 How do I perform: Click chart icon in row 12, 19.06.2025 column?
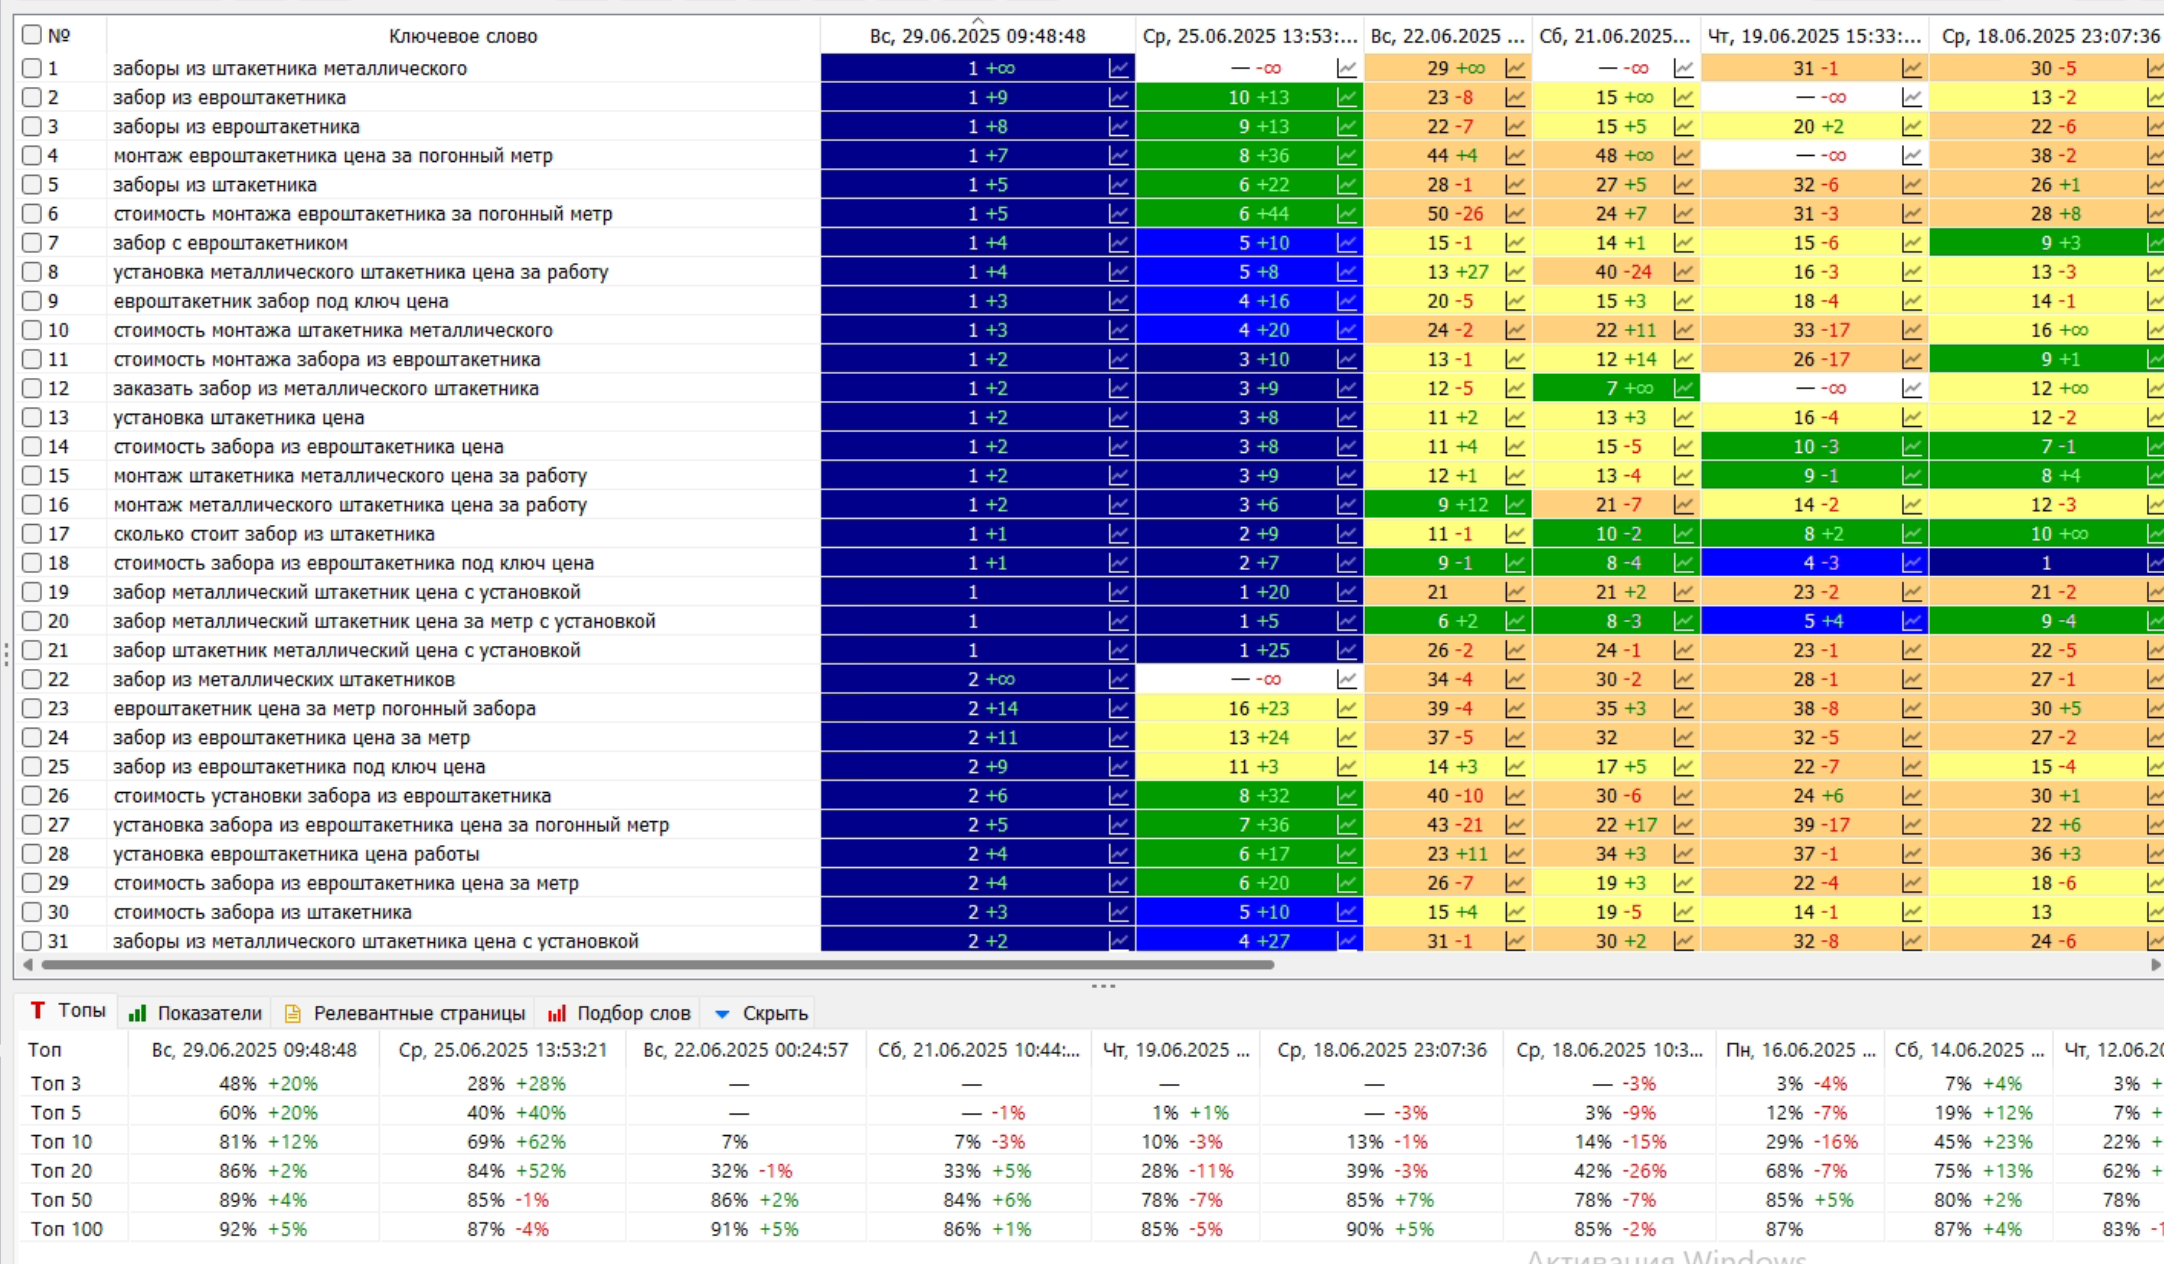1911,389
